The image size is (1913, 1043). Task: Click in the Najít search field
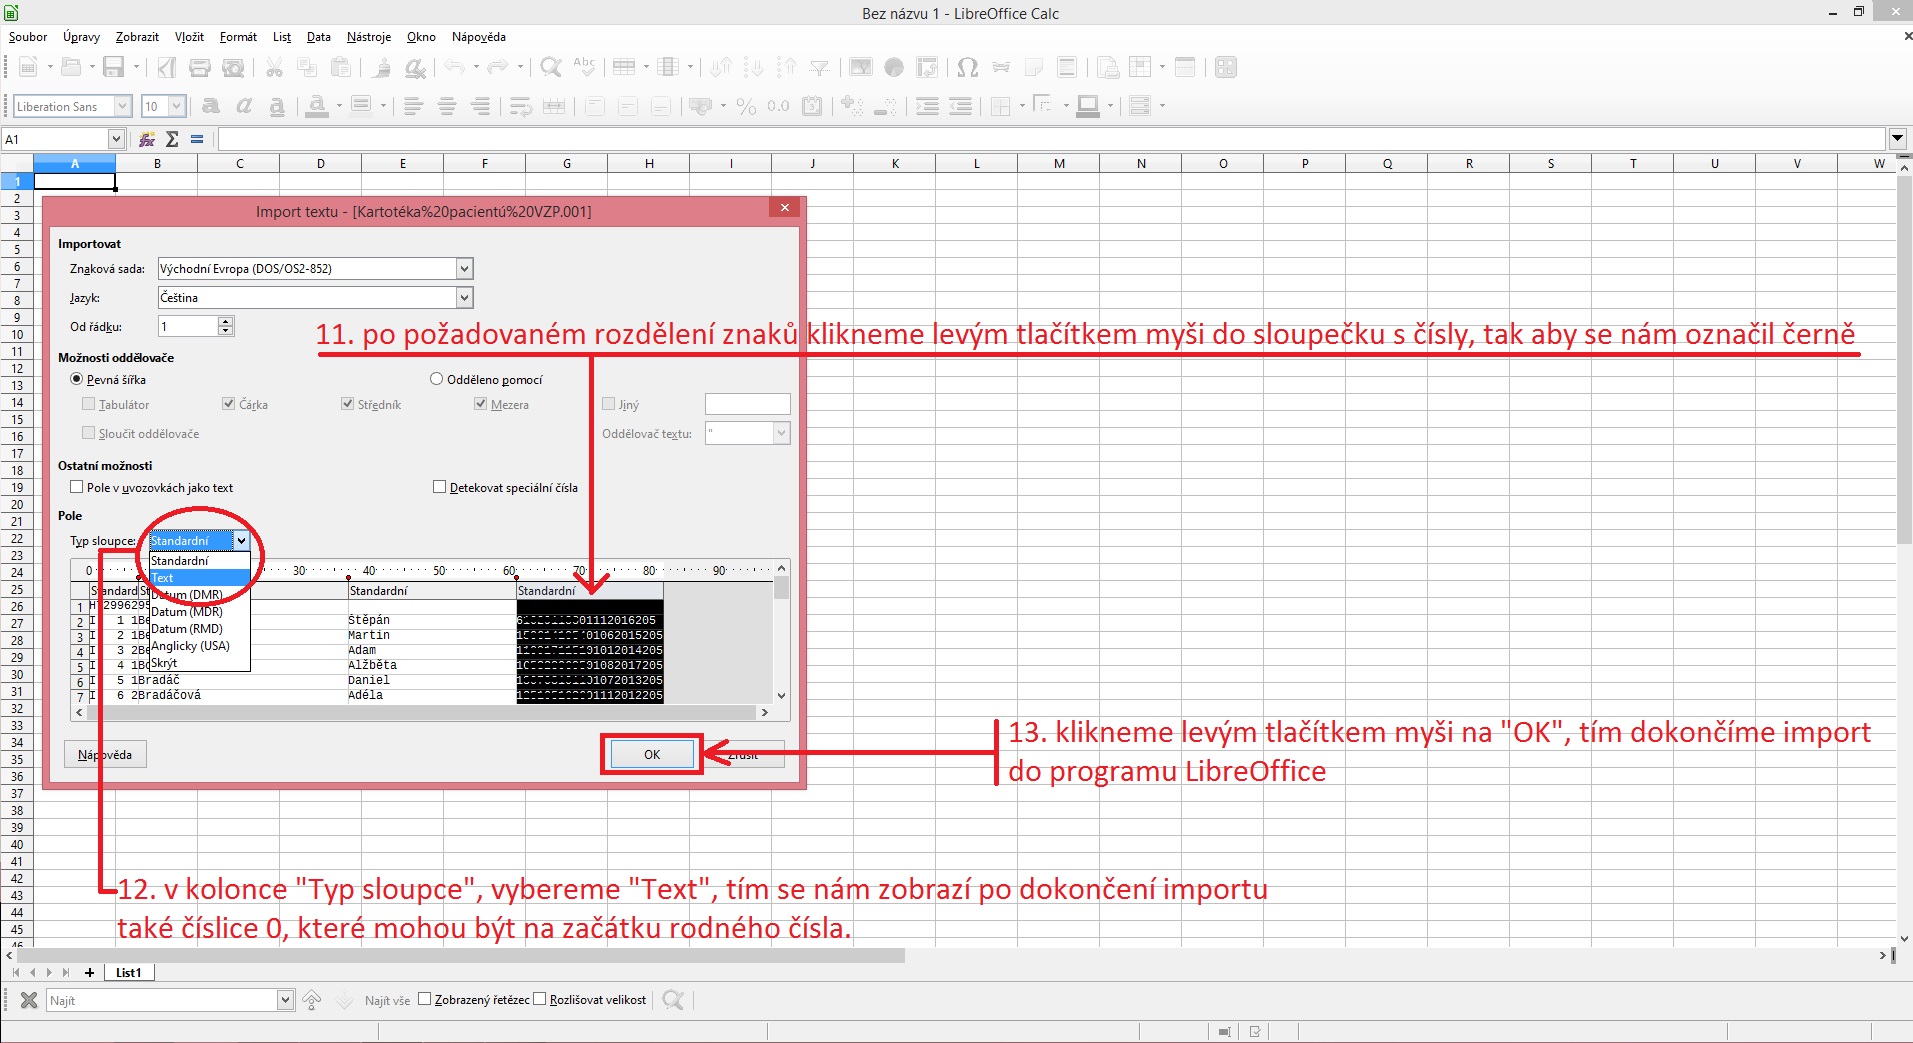(x=160, y=1000)
